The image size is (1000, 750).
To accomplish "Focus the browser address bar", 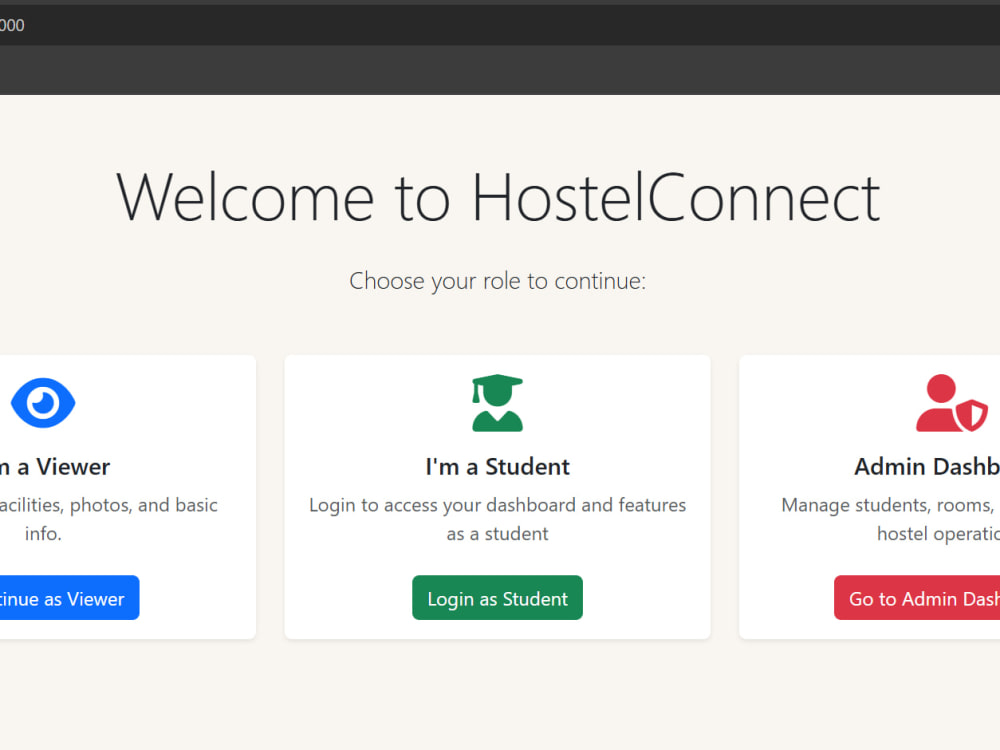I will click(500, 26).
